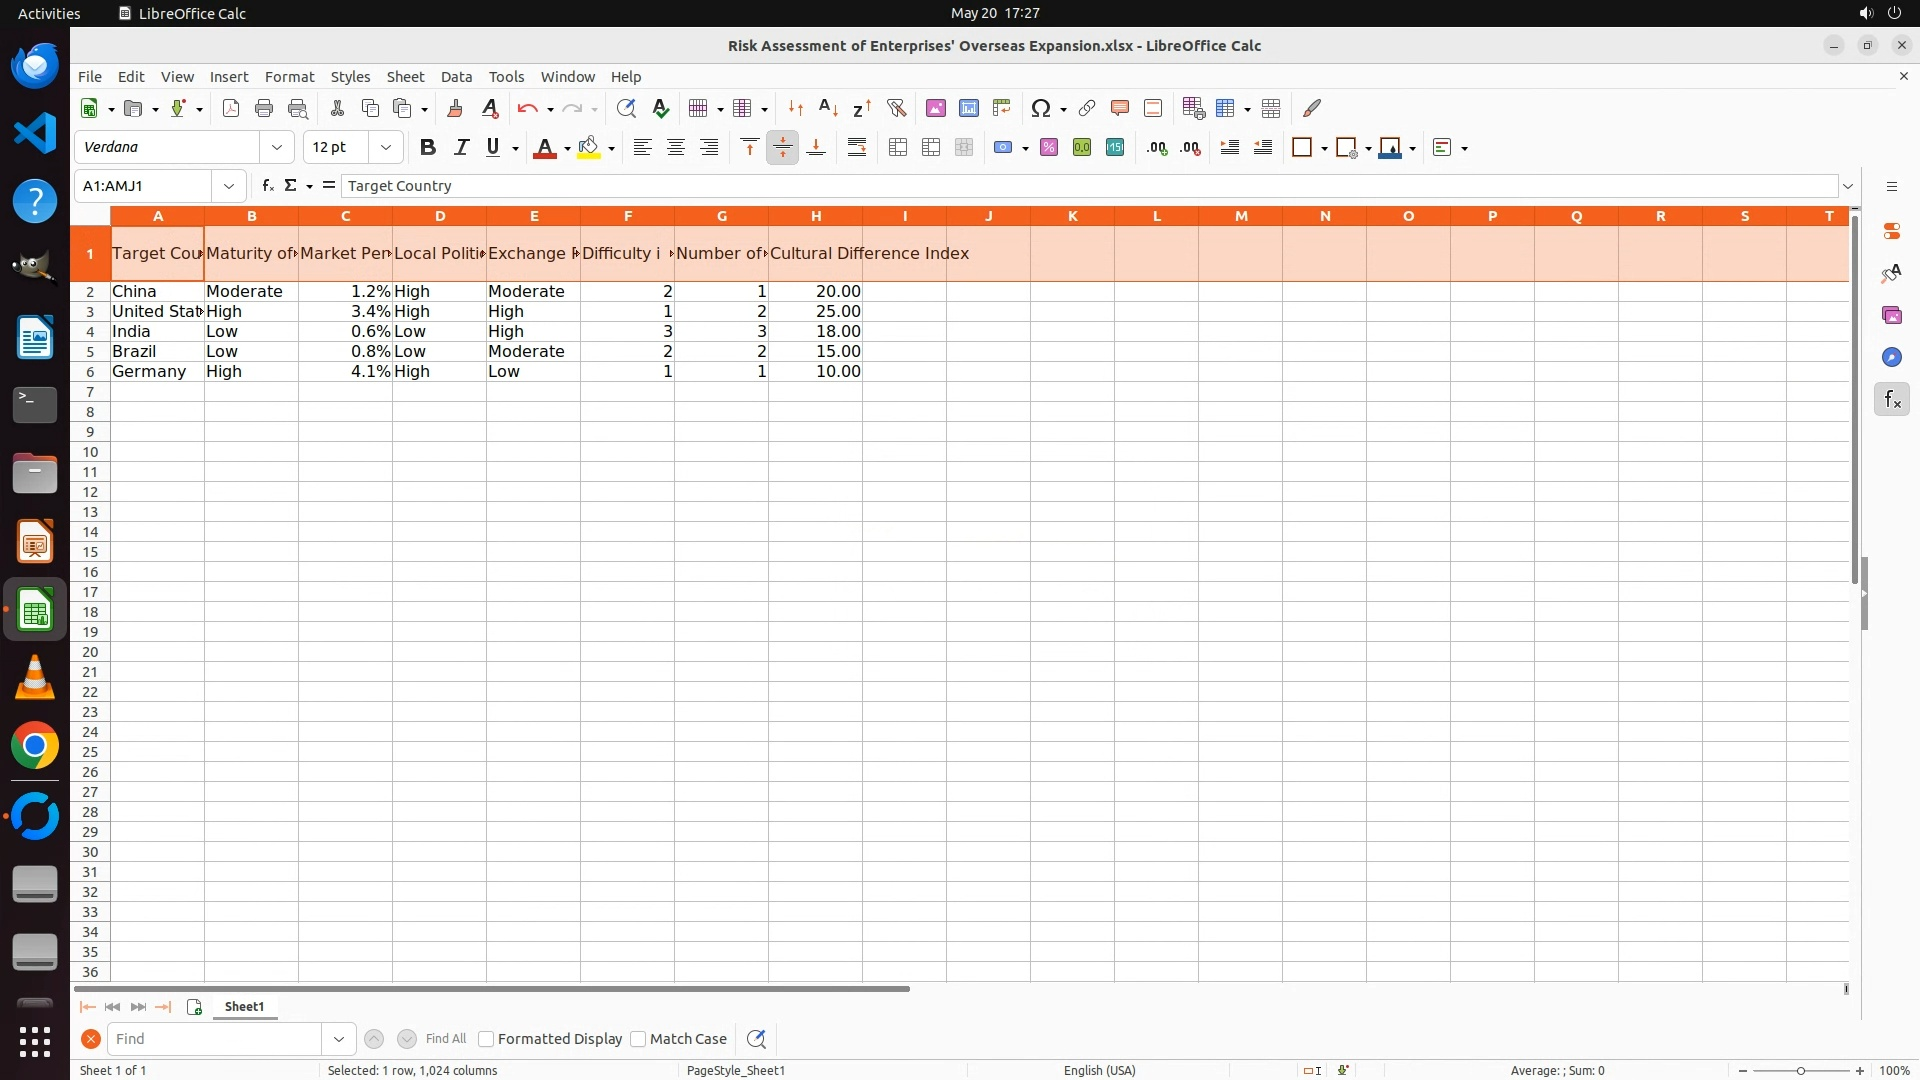
Task: Open the Functions sidebar panel
Action: (x=1892, y=400)
